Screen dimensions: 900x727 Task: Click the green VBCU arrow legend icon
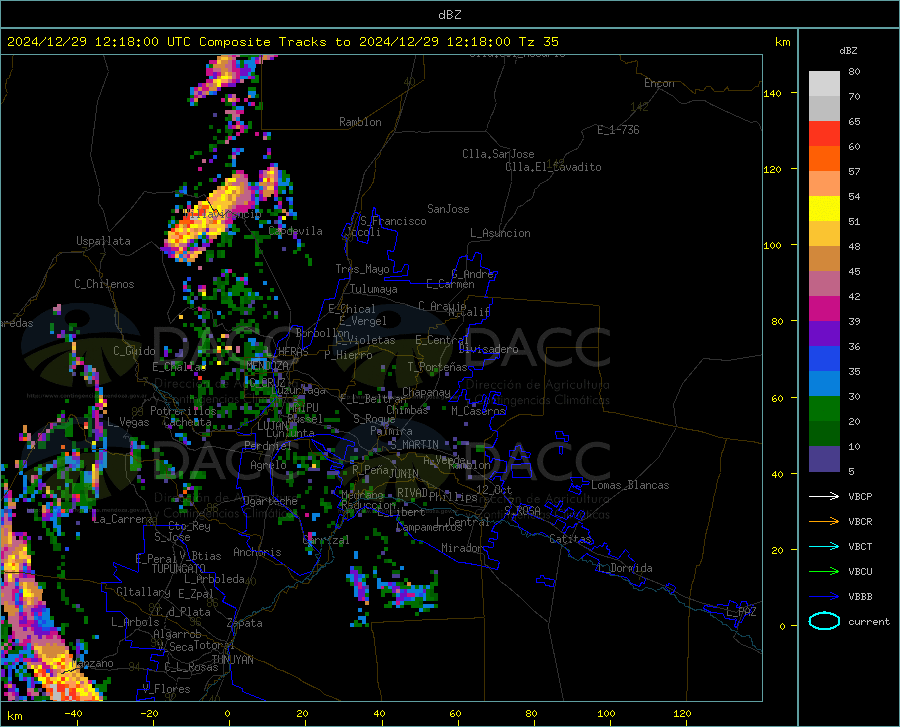pyautogui.click(x=824, y=572)
